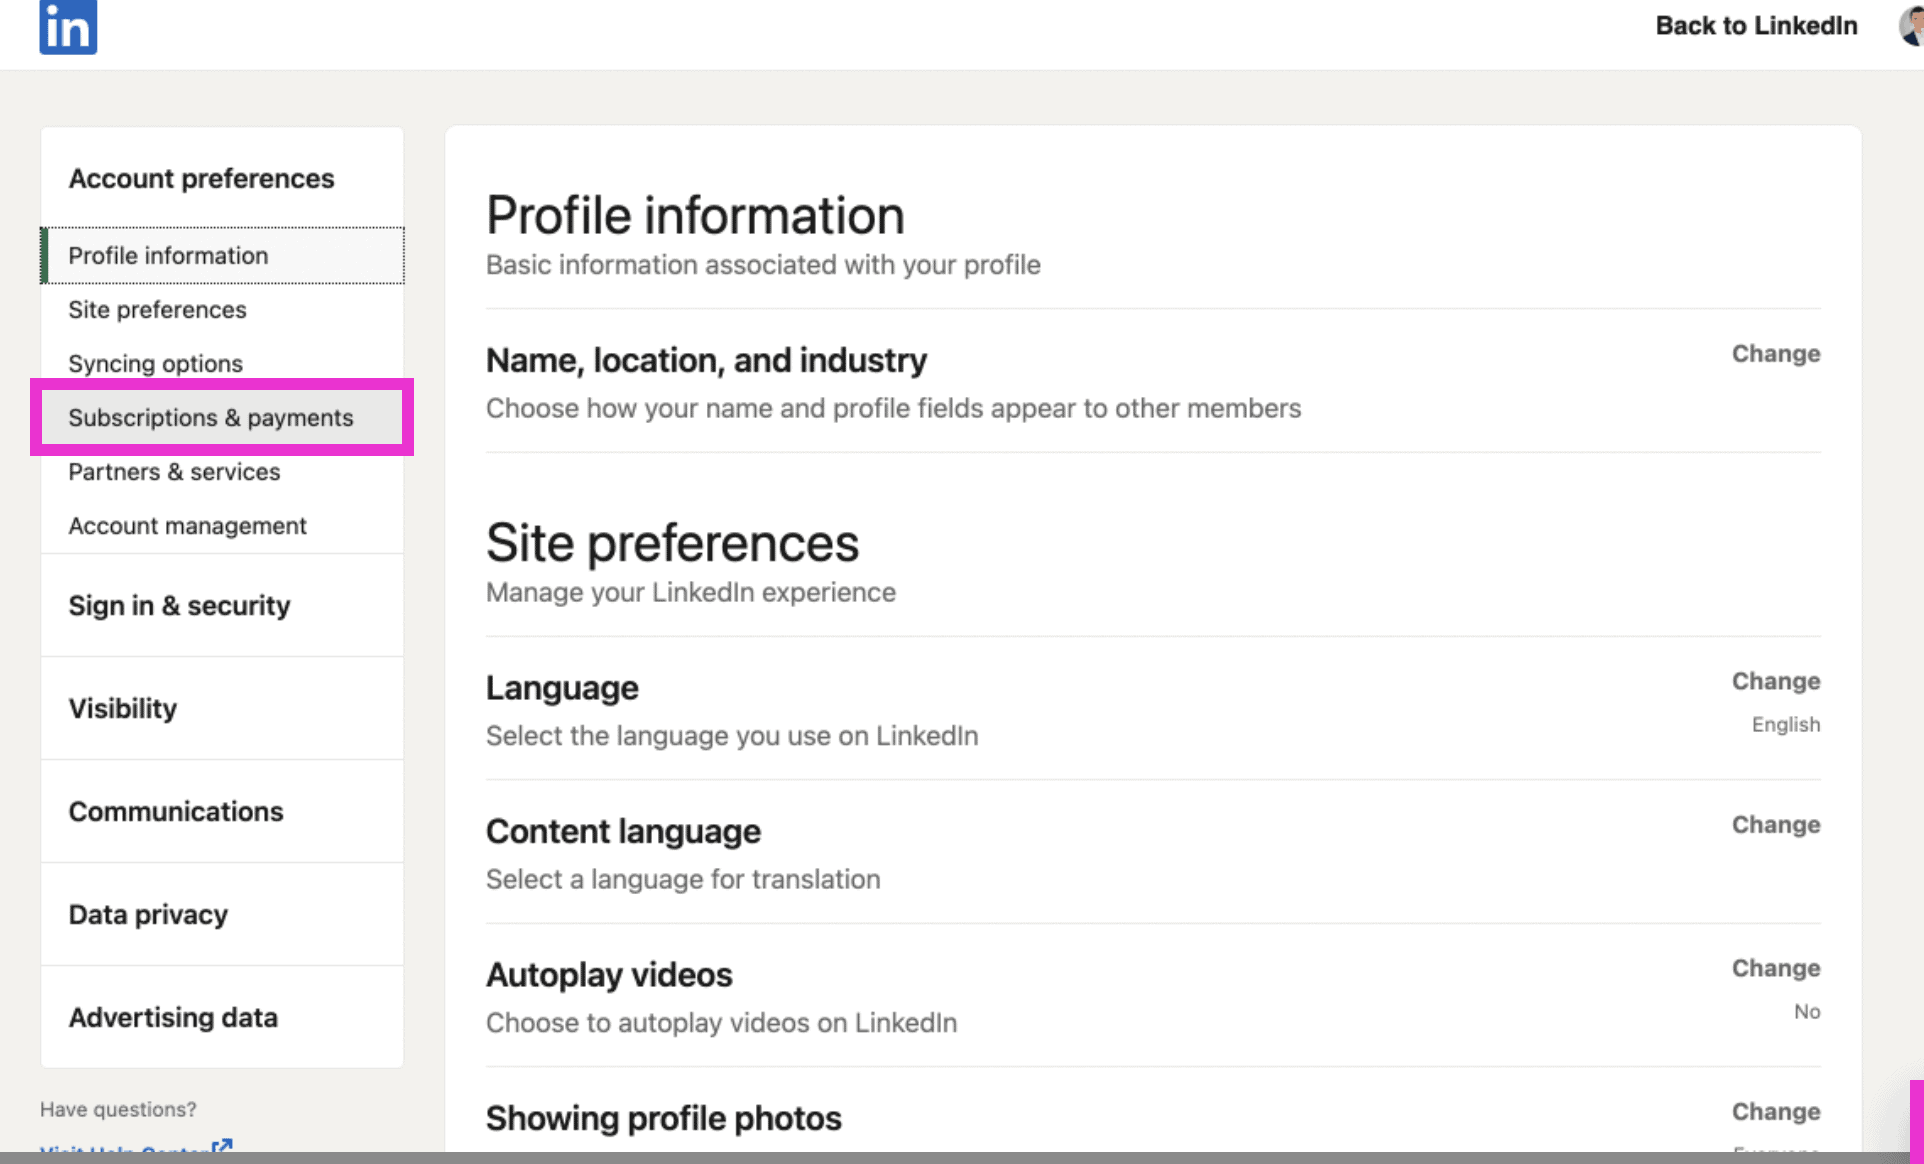Select Partners & services item
The width and height of the screenshot is (1924, 1164).
tap(174, 472)
